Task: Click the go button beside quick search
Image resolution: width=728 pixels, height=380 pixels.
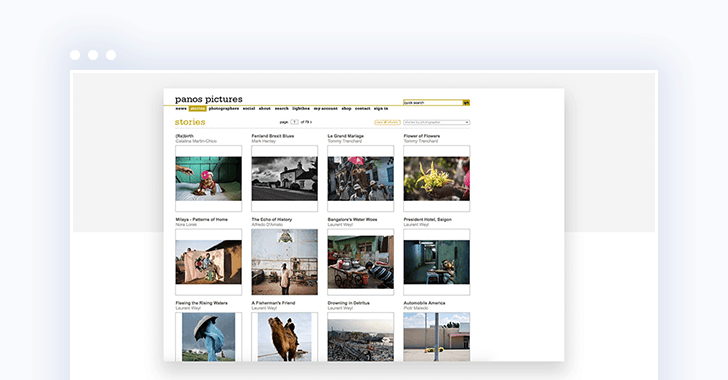Action: [467, 103]
